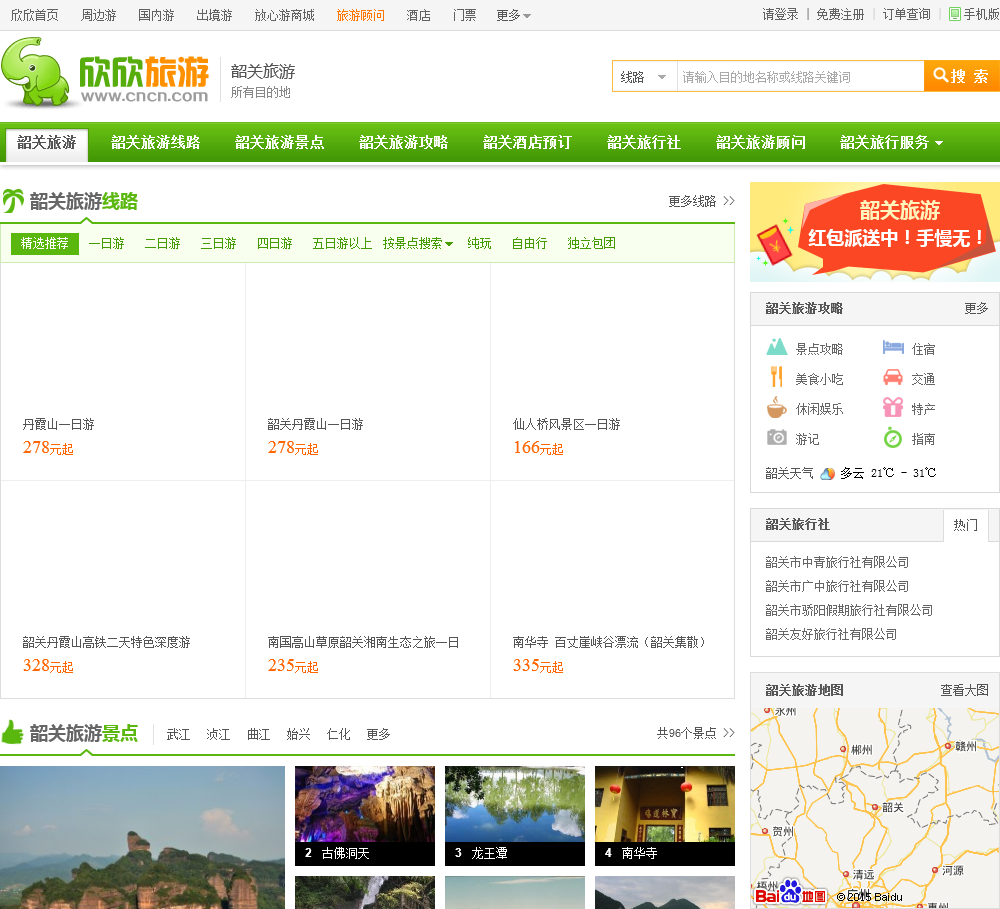Open the 免费注册 link

click(x=840, y=15)
